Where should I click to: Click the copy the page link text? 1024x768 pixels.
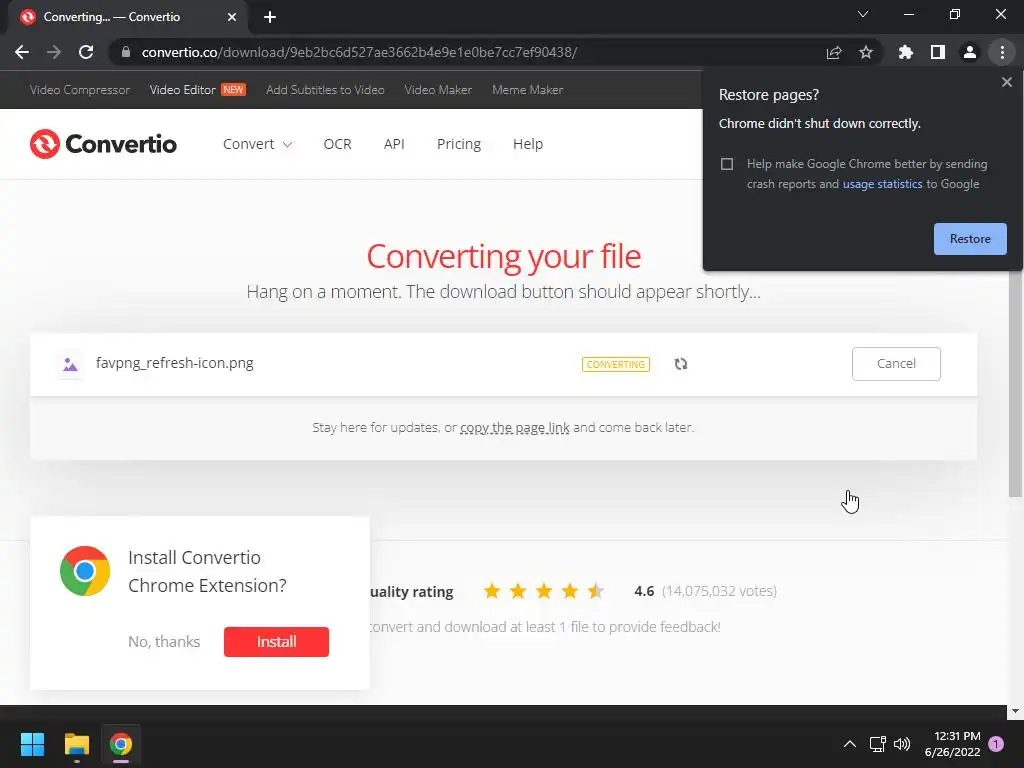[x=515, y=428]
